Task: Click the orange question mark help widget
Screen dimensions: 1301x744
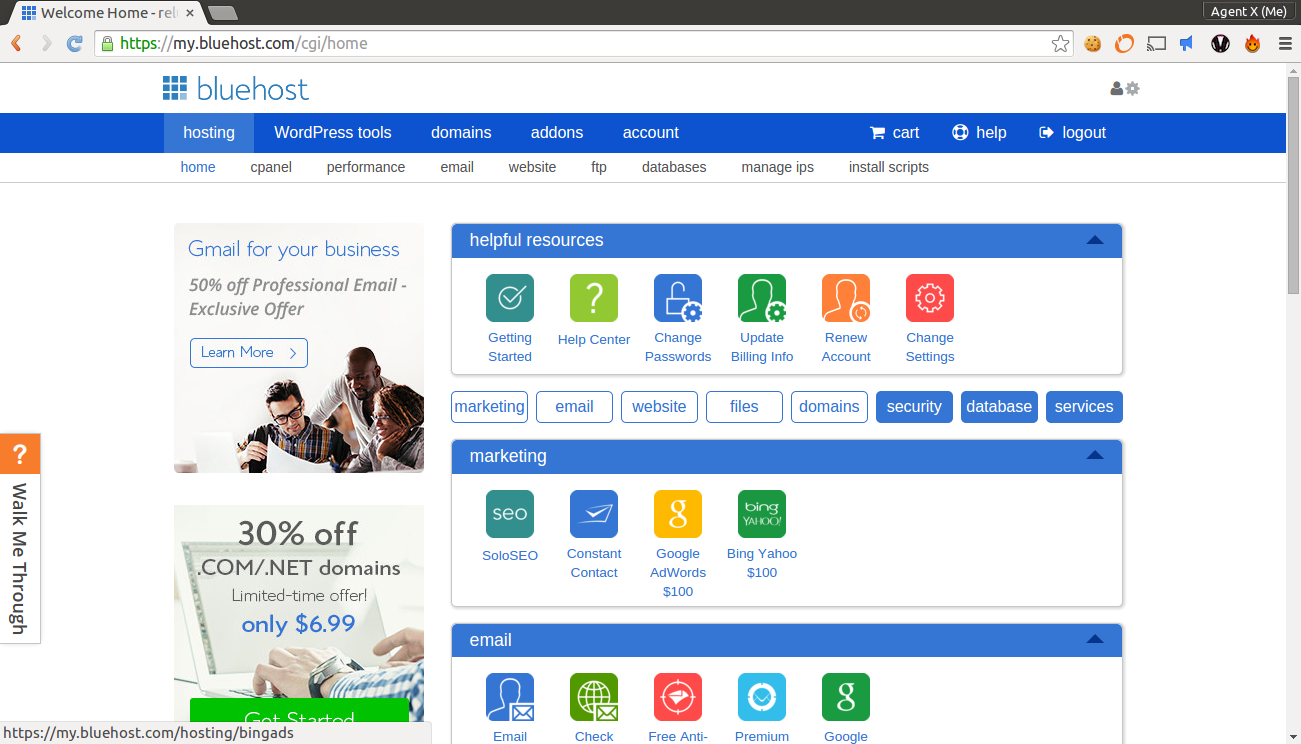Action: (x=20, y=455)
